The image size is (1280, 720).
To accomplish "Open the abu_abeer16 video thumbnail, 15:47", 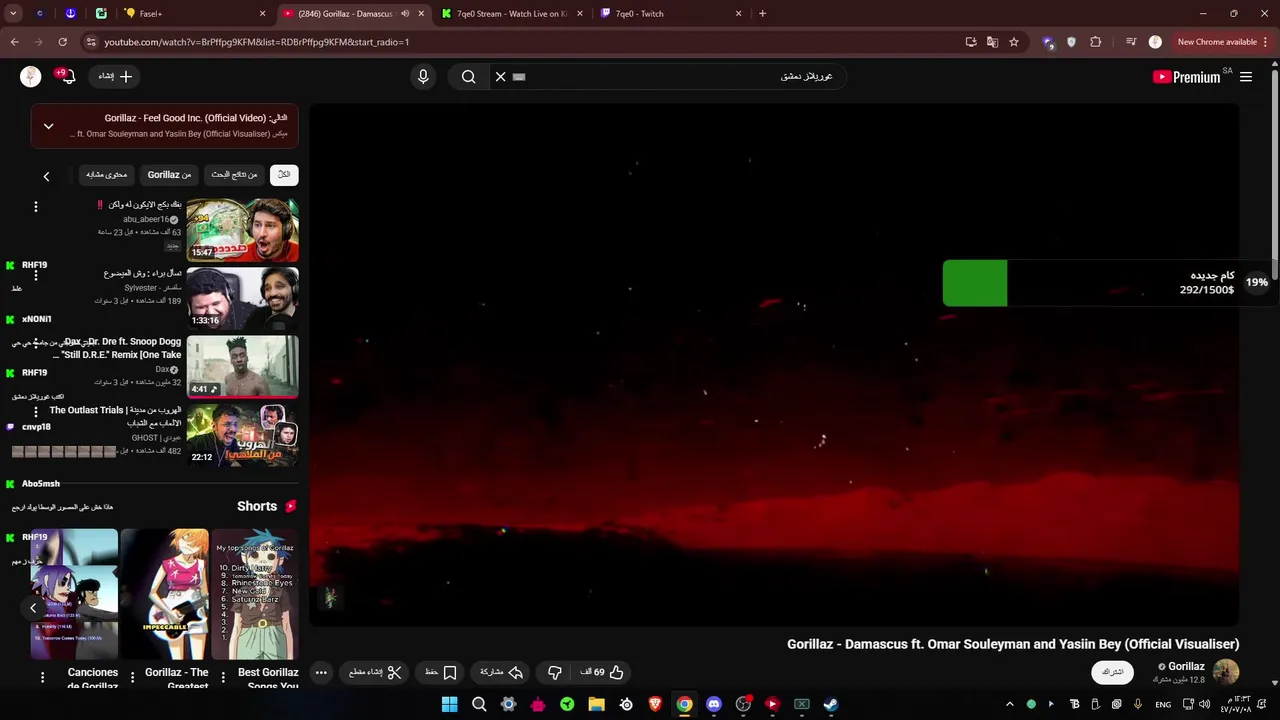I will 242,229.
